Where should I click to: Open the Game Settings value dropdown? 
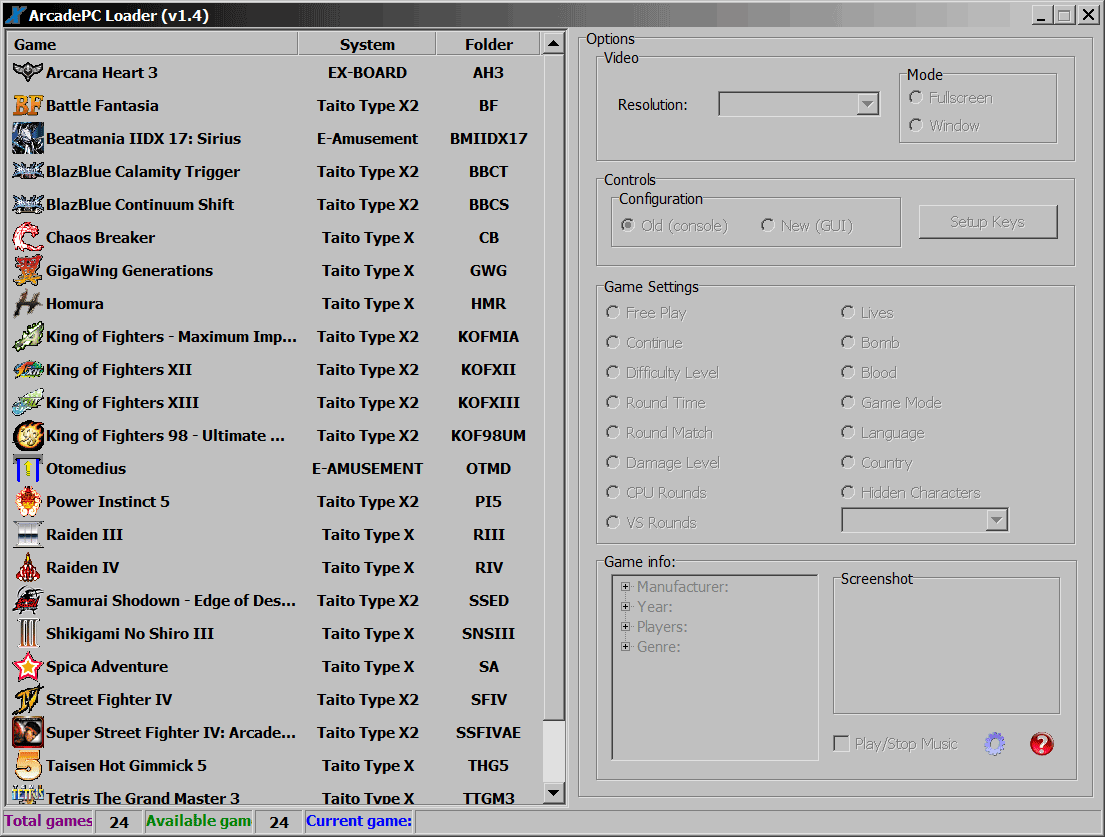pyautogui.click(x=996, y=520)
